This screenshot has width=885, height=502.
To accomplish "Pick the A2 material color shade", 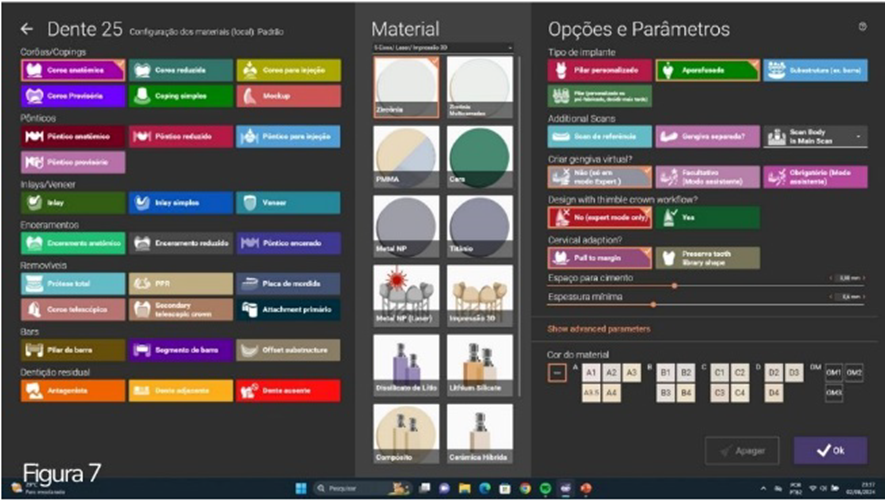I will [611, 371].
